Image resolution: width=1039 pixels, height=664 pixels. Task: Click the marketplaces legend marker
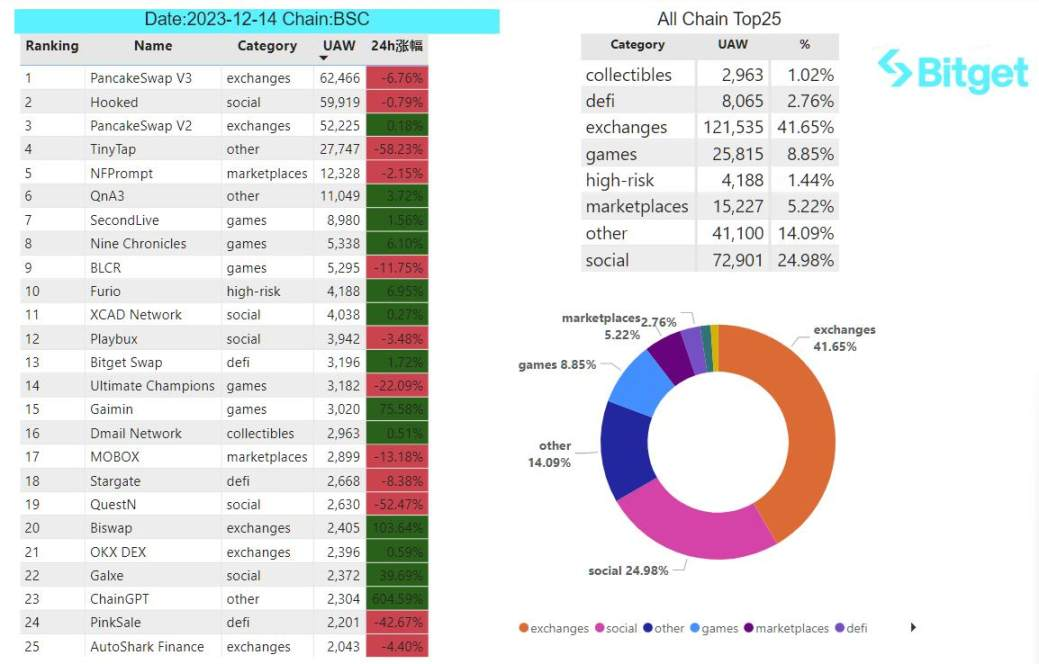749,628
